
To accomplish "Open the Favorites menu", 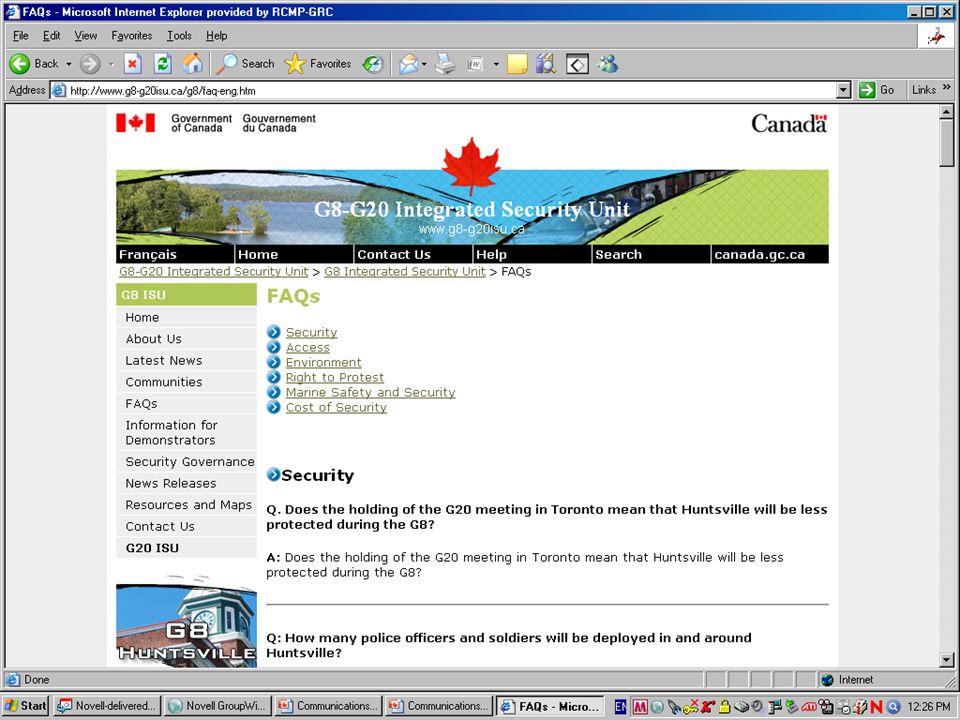I will [132, 36].
